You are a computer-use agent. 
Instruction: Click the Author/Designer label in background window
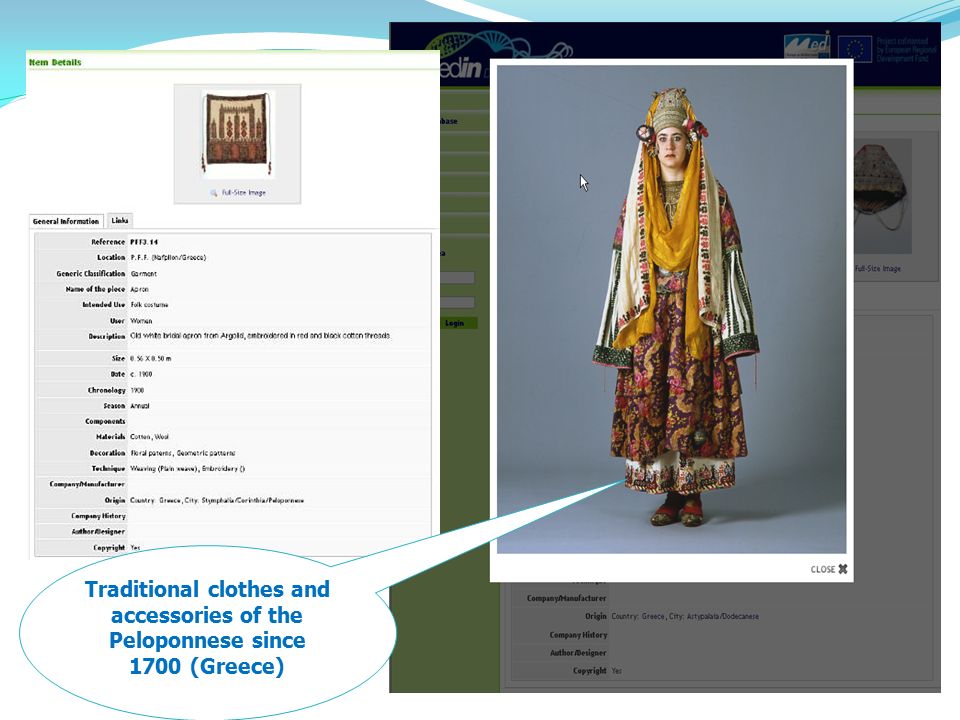578,653
